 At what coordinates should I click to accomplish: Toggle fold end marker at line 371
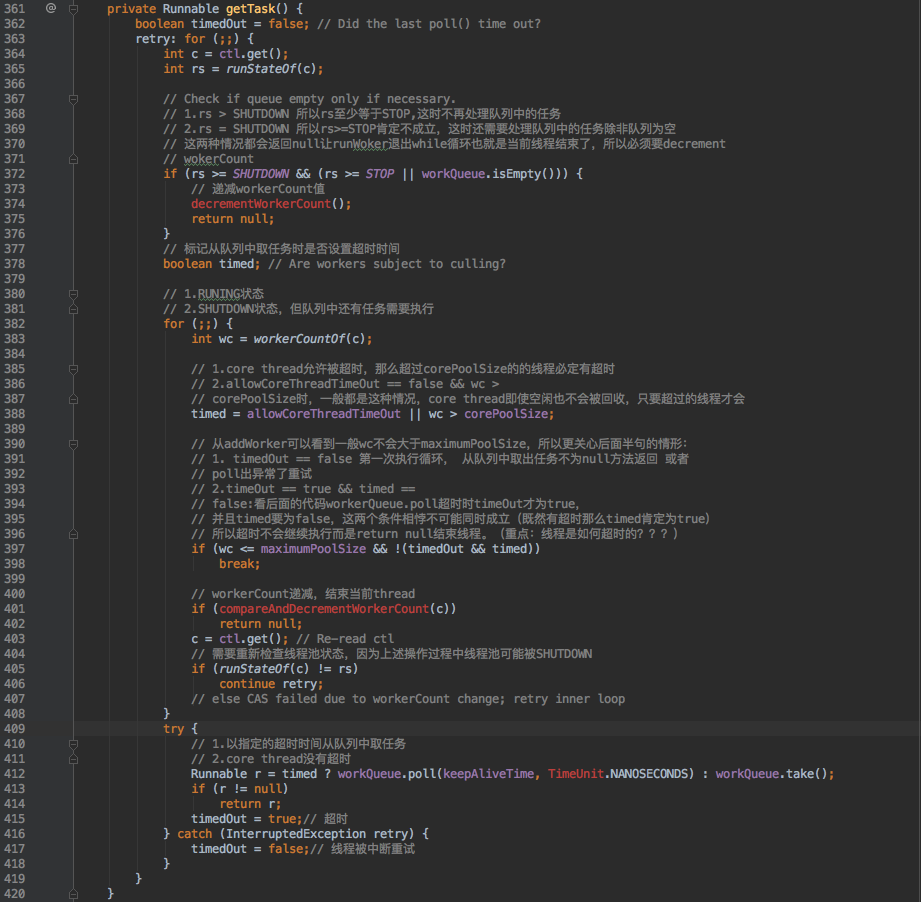point(73,159)
